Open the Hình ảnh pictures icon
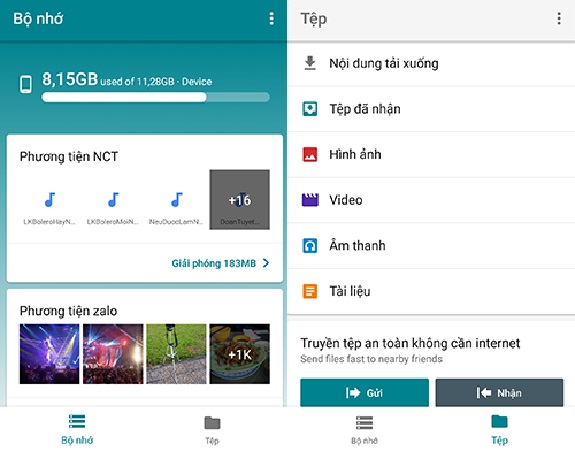Screen dimensions: 575x451 click(x=310, y=154)
